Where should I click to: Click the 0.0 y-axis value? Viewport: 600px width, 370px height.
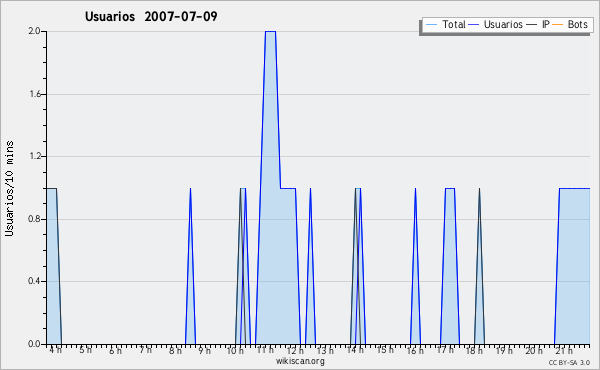pos(35,344)
